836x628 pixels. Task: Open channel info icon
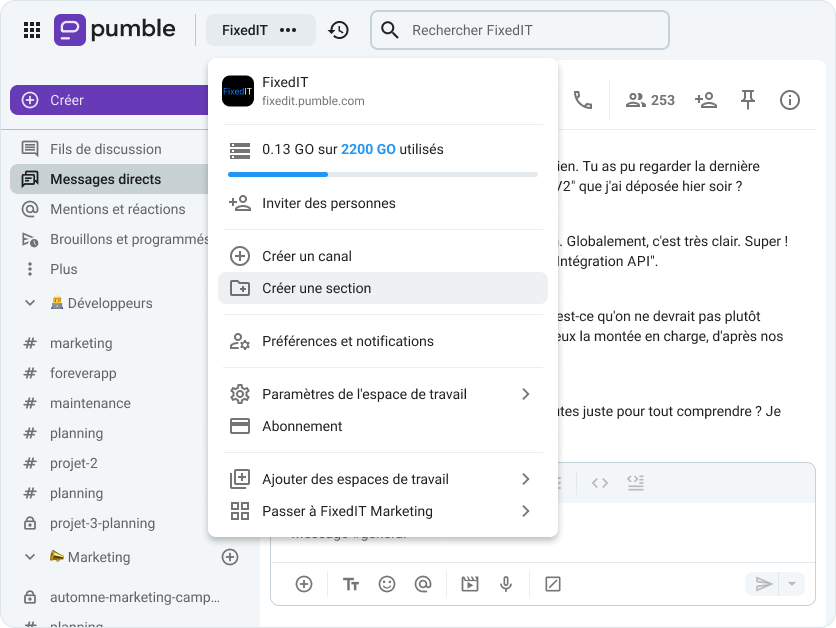point(790,100)
